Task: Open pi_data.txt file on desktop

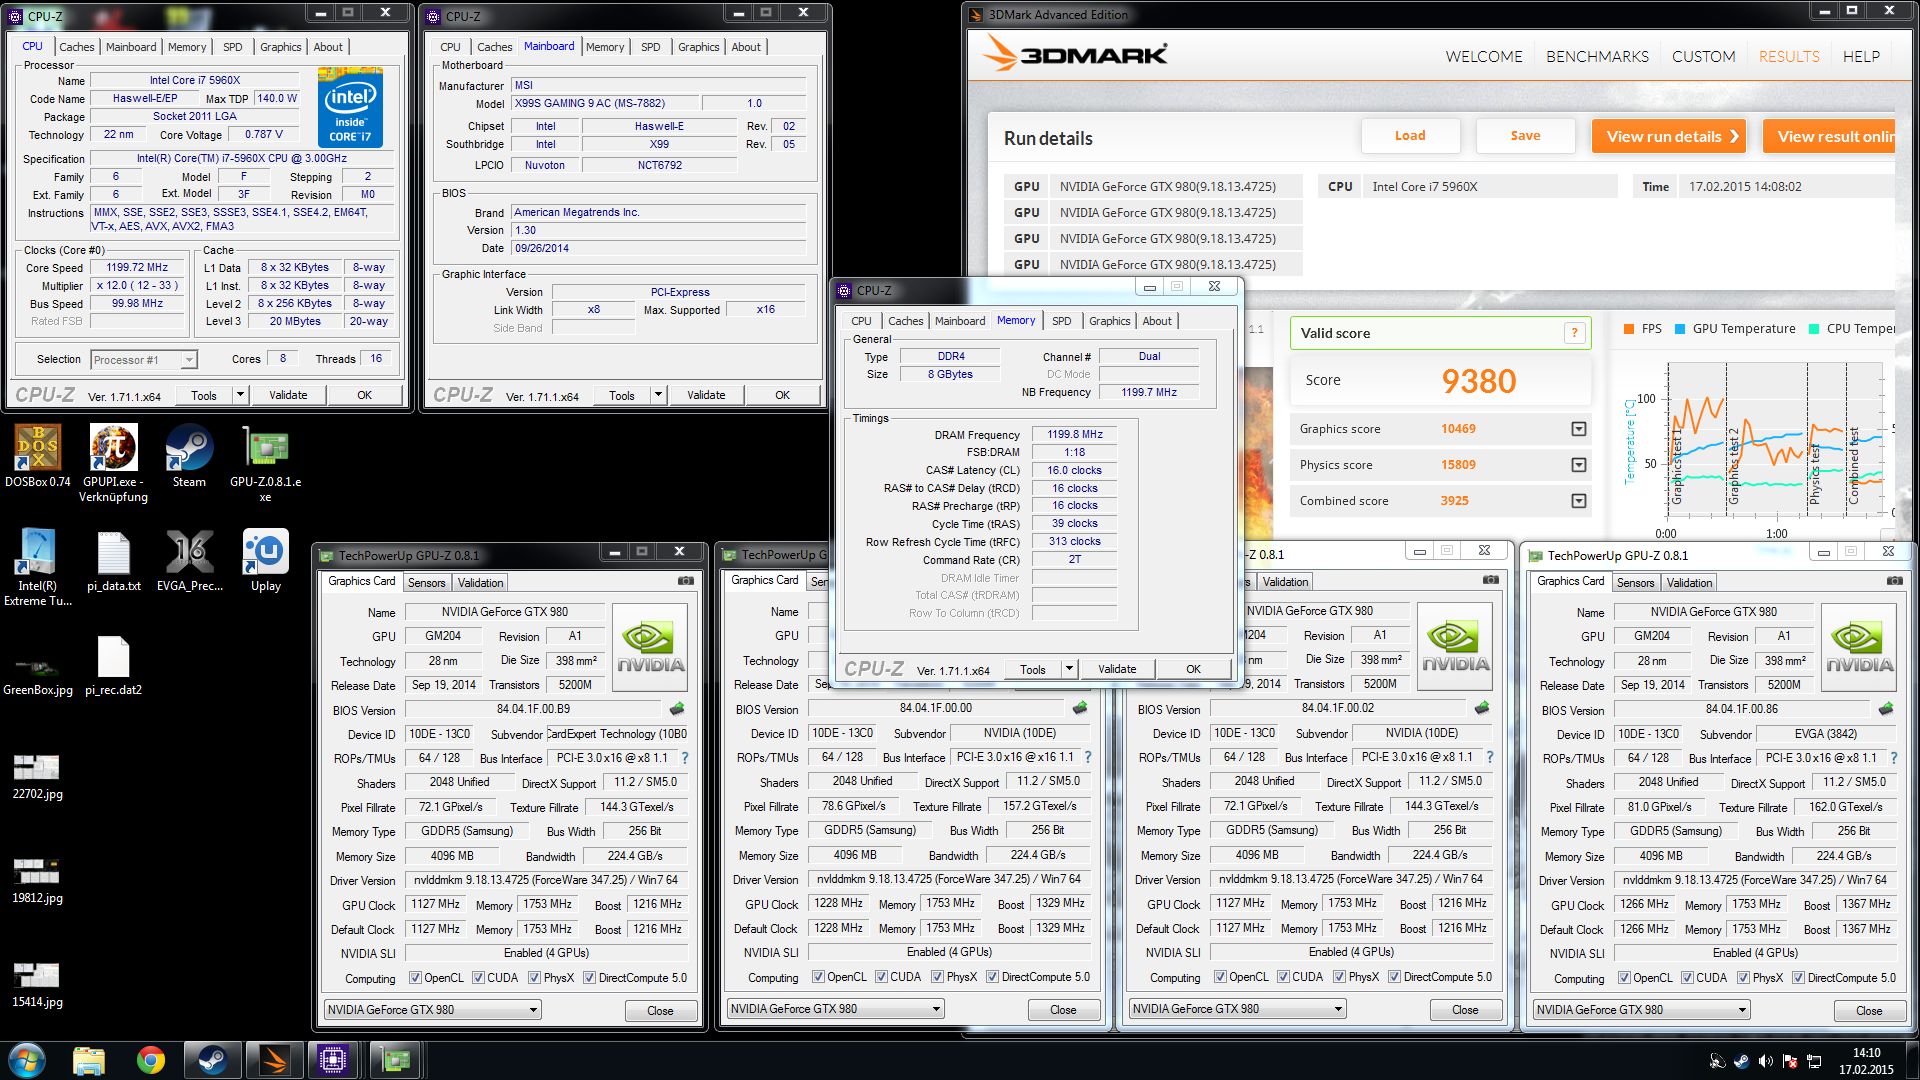Action: coord(113,560)
